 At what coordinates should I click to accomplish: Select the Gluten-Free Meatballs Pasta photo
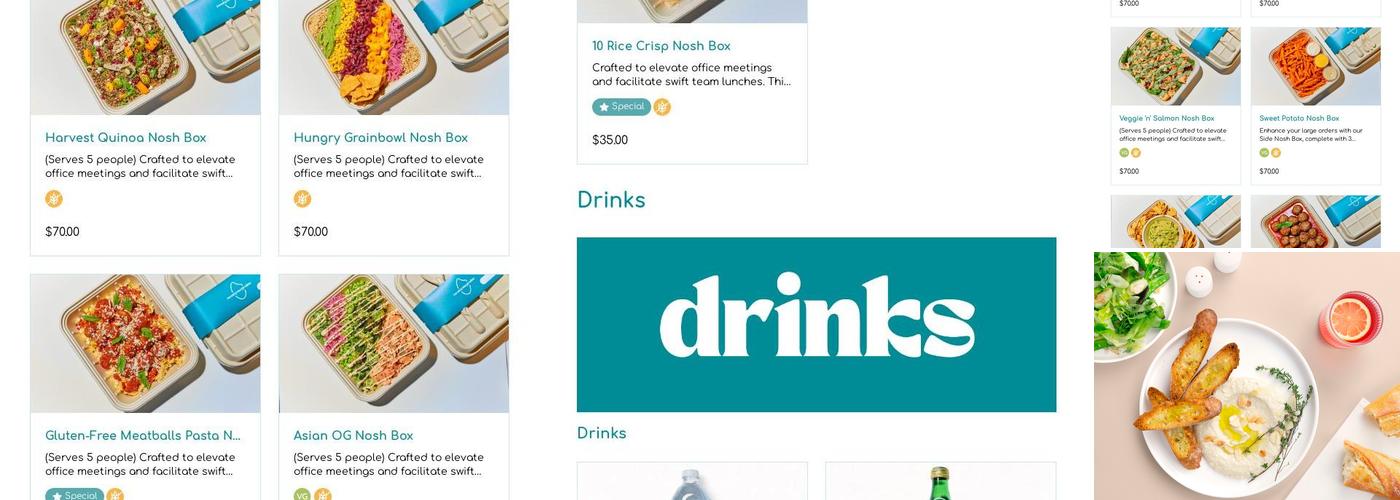pyautogui.click(x=145, y=344)
